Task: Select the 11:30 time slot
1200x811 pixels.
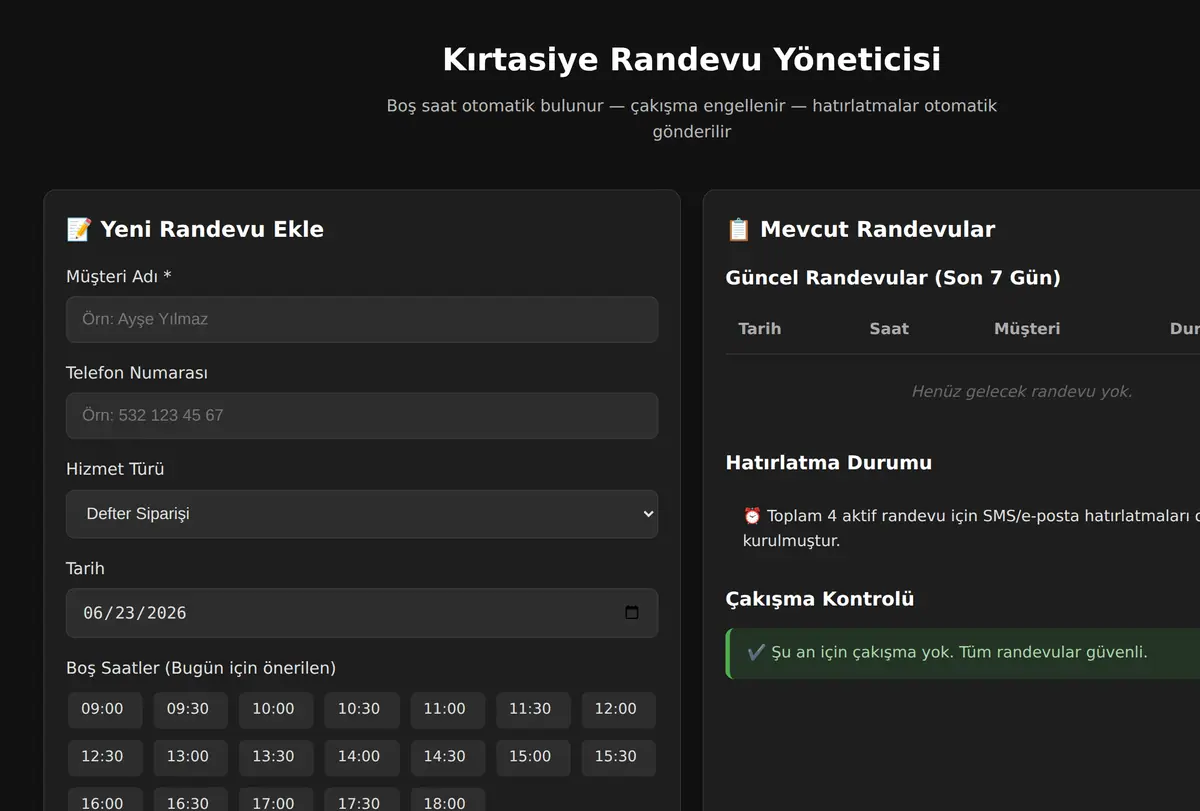Action: click(x=533, y=710)
